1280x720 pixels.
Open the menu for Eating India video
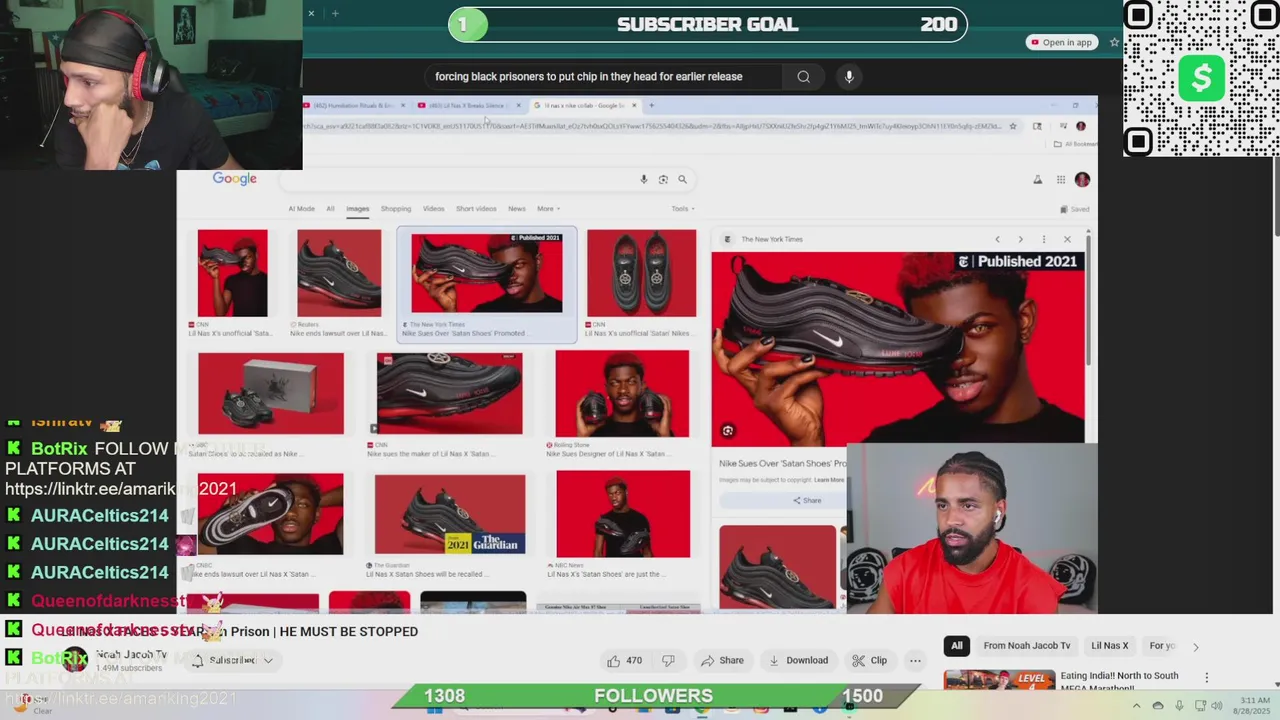tap(1206, 678)
